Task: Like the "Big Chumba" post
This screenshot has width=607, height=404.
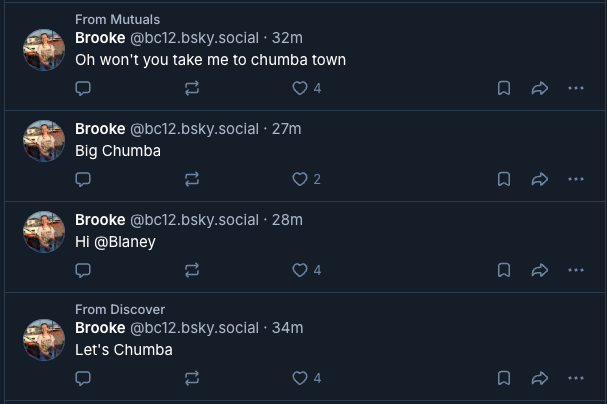Action: point(299,179)
